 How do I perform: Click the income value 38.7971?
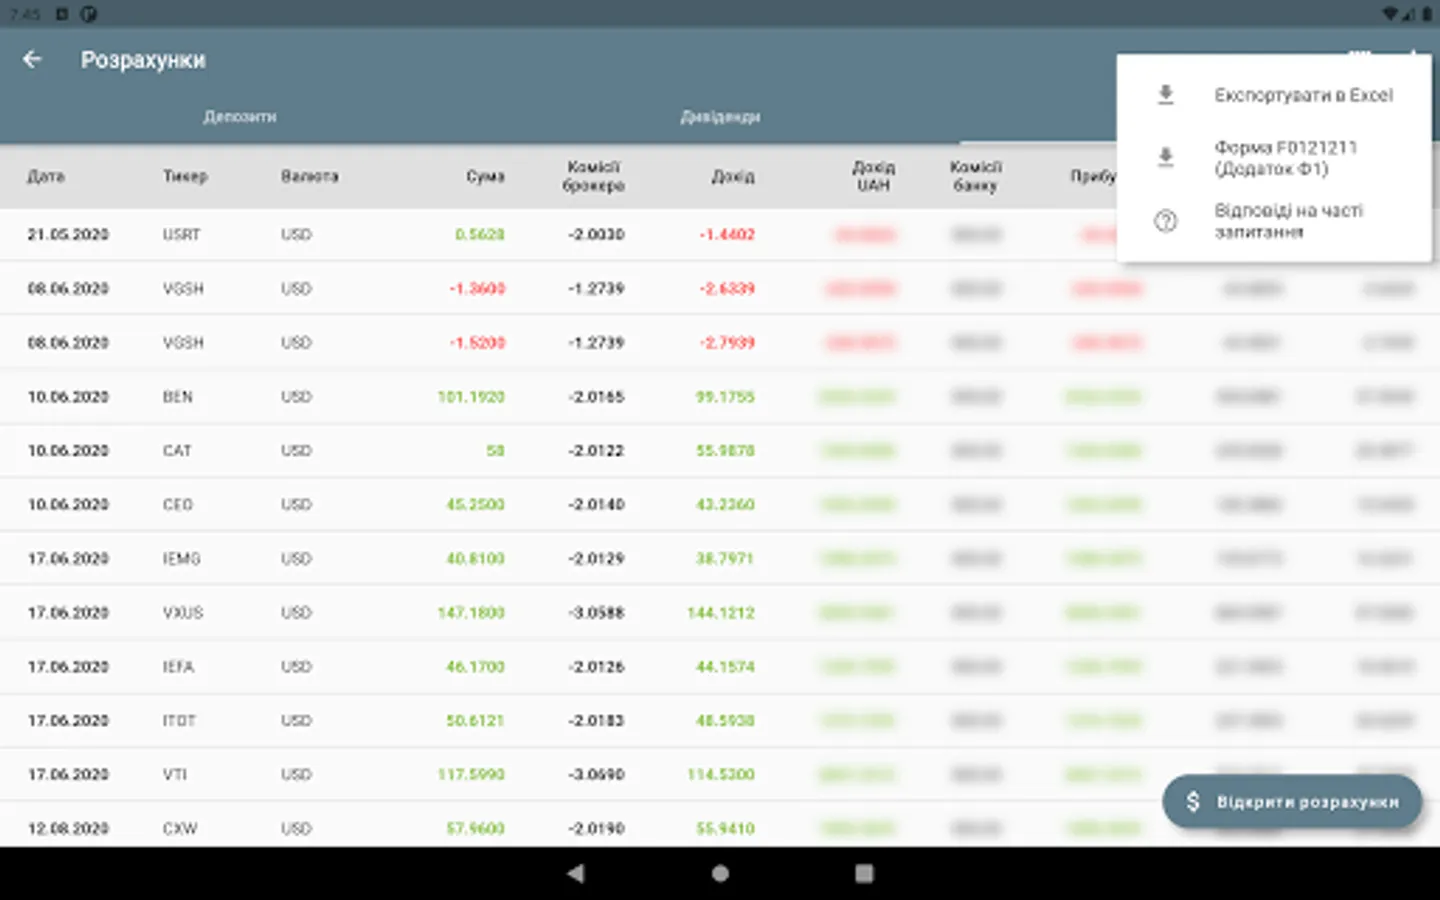coord(725,559)
